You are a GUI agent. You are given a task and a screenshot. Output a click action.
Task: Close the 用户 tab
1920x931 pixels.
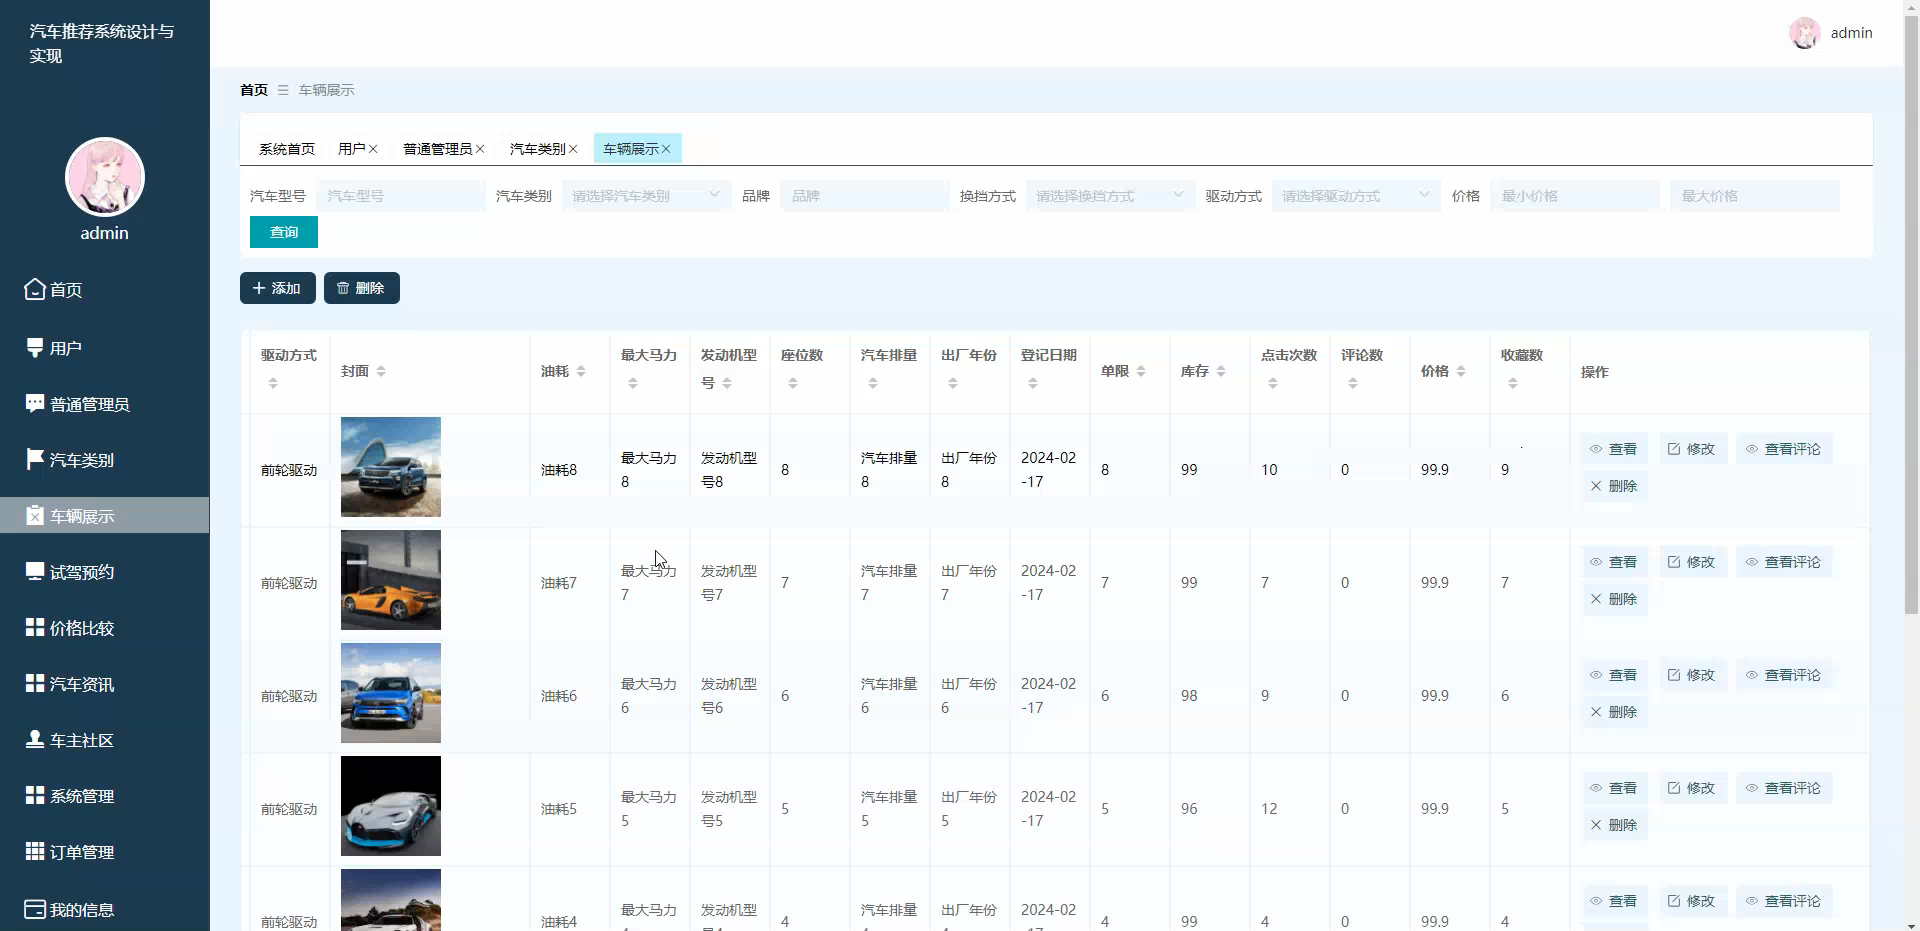pyautogui.click(x=373, y=149)
